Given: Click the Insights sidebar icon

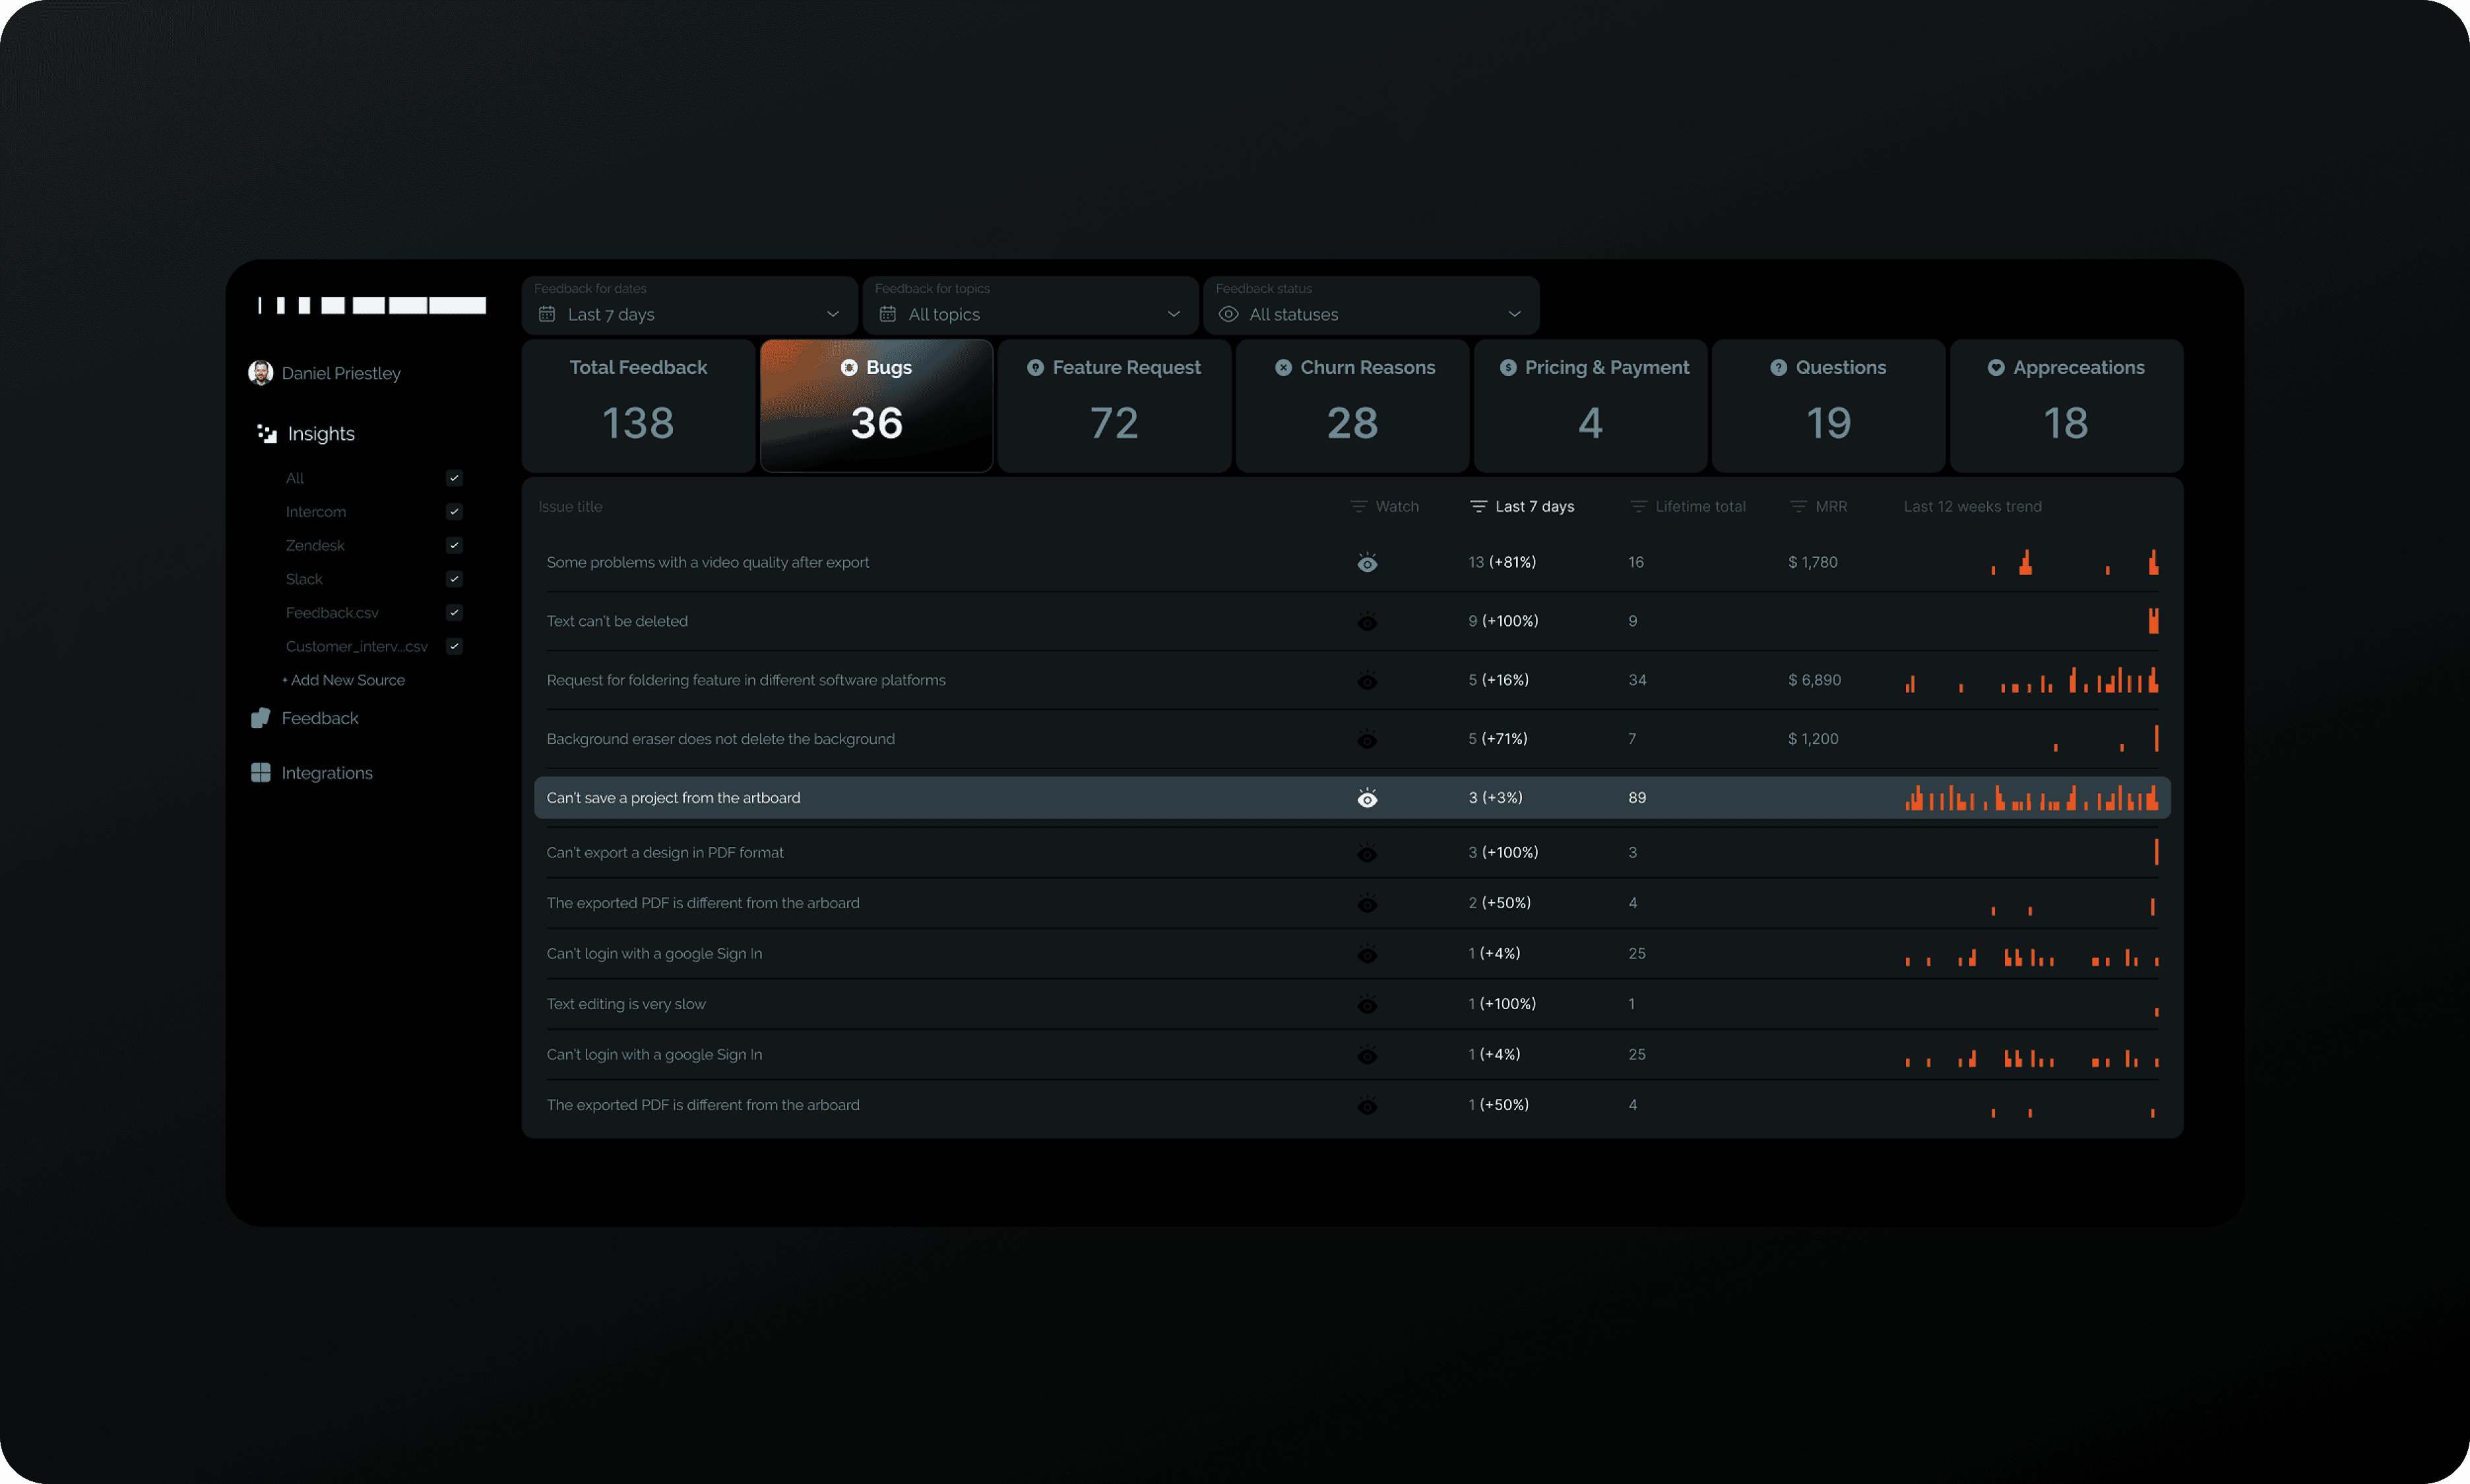Looking at the screenshot, I should 267,434.
